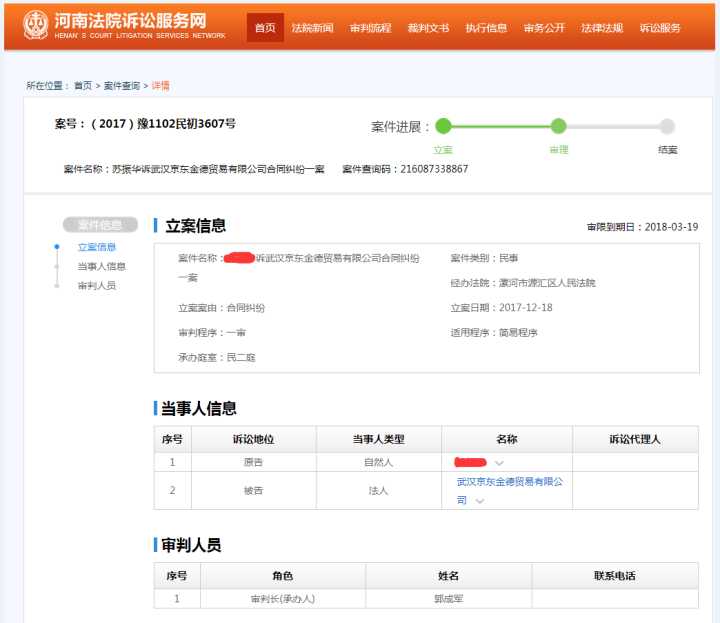Screen dimensions: 720x623
Task: Click the Henan court emblem logo
Action: click(x=35, y=24)
